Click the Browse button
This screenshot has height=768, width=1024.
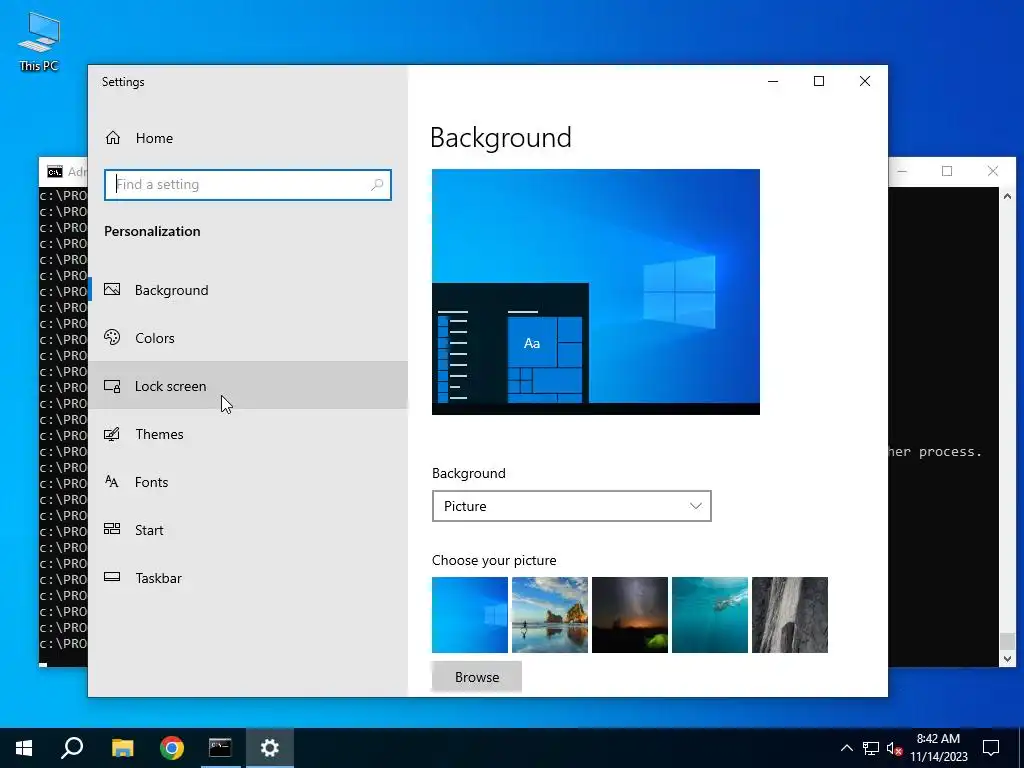pos(477,677)
